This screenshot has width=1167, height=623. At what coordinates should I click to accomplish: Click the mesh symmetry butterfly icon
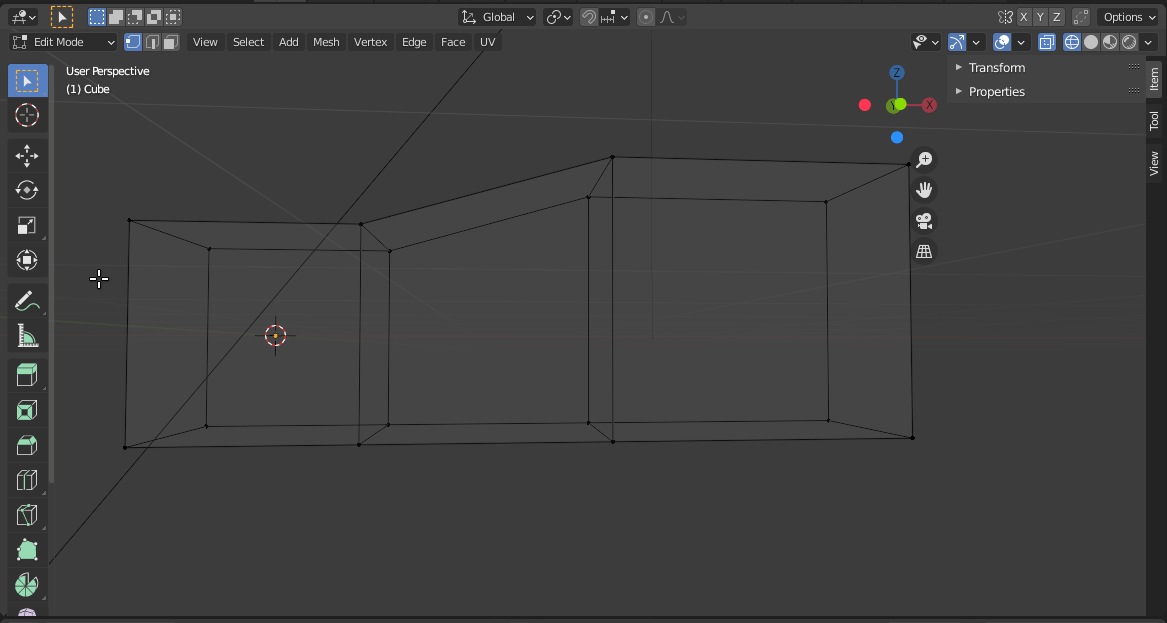[1005, 16]
